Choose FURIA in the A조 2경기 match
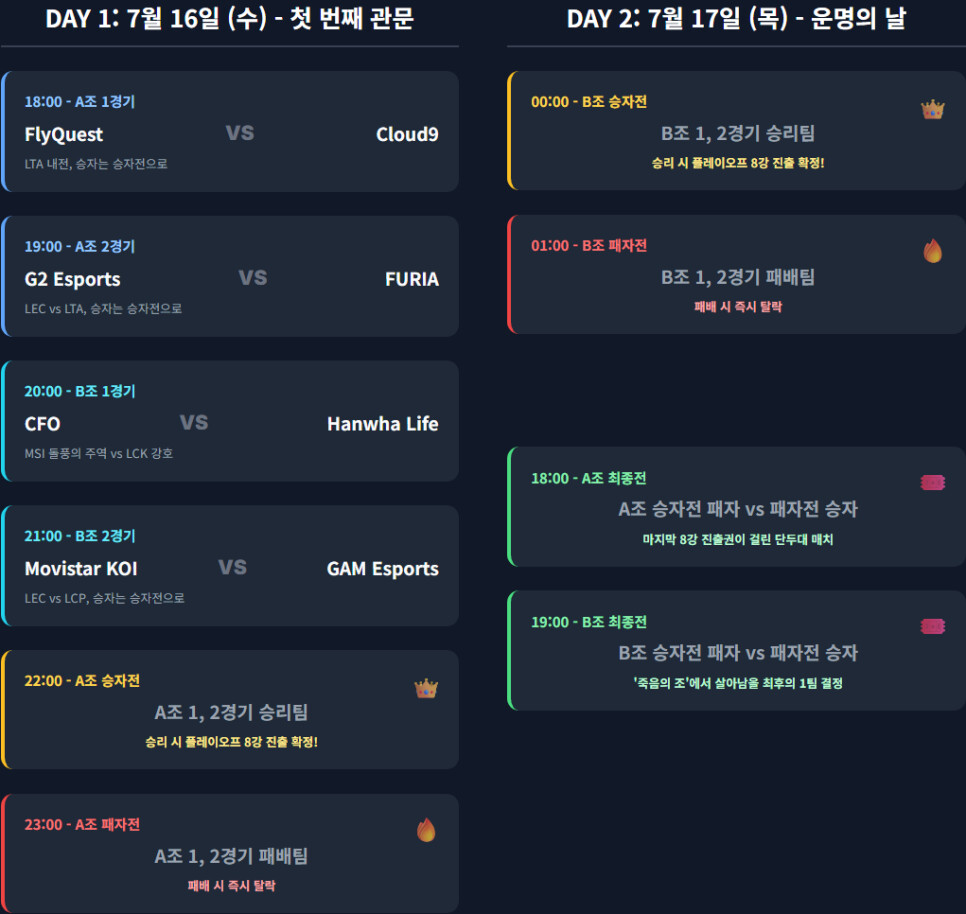 tap(411, 279)
